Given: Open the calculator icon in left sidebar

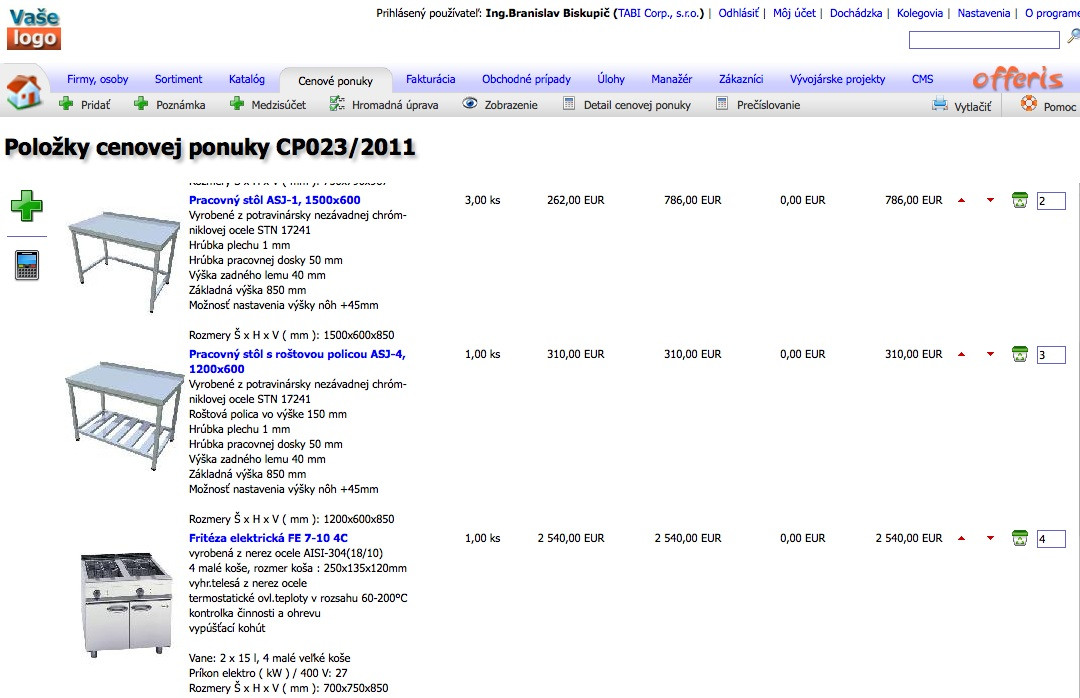Looking at the screenshot, I should tap(27, 265).
